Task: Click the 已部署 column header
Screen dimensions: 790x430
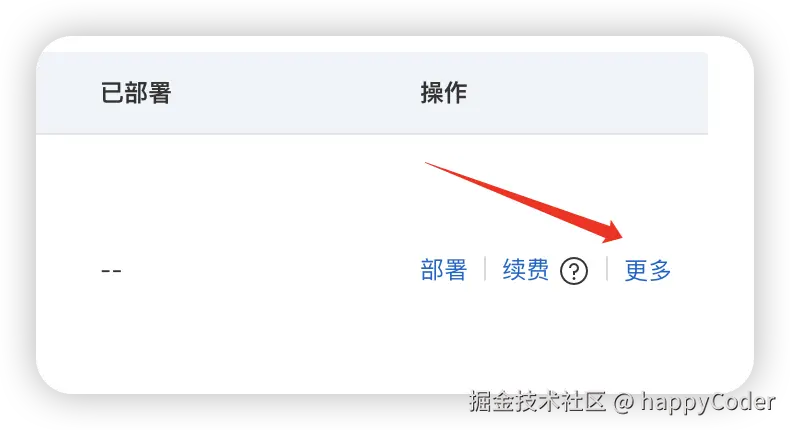Action: coord(136,93)
